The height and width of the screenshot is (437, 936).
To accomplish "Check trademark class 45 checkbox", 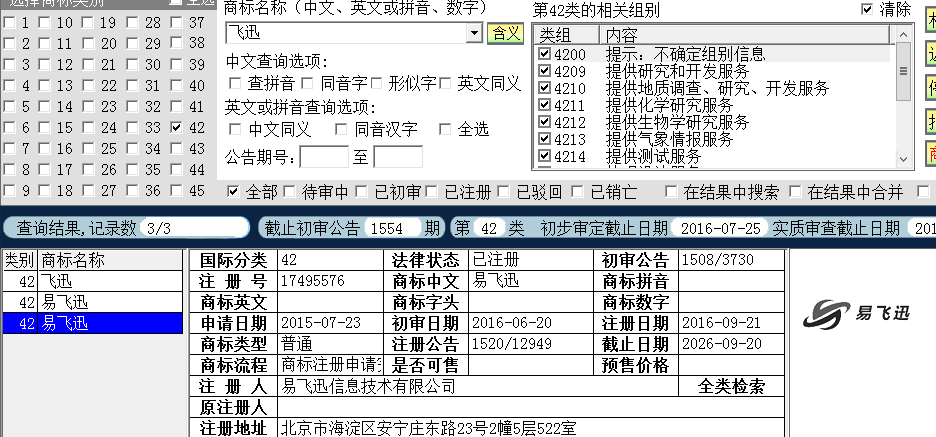I will [x=176, y=190].
